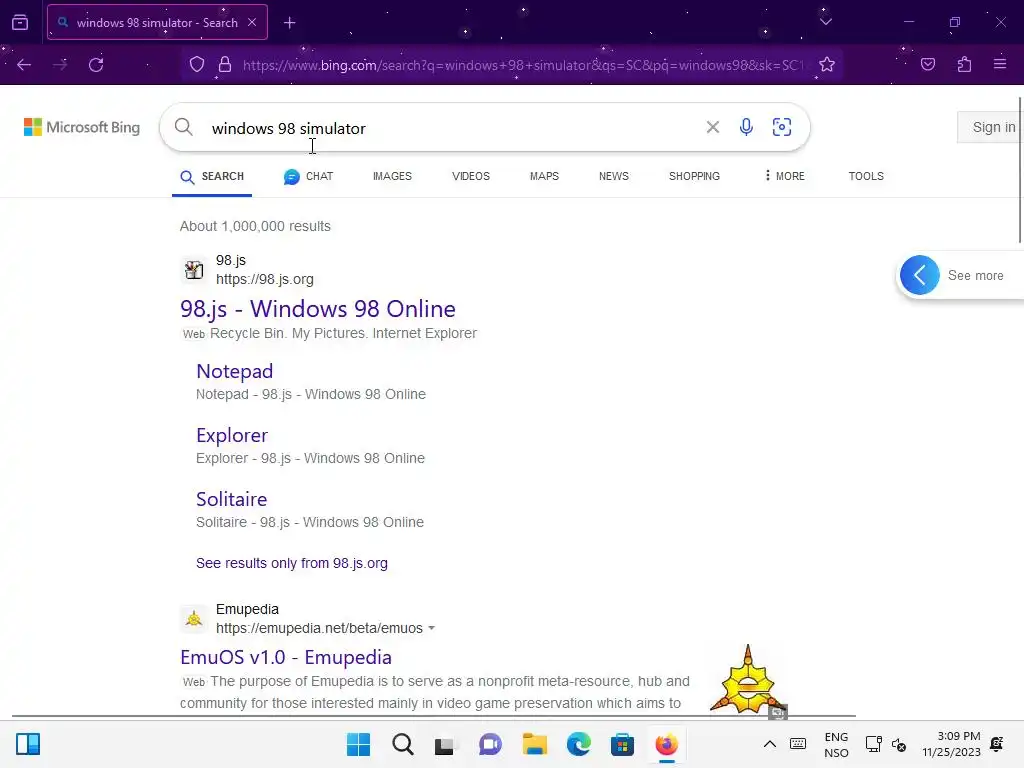Click the Bing search magnifier icon
1024x768 pixels.
click(184, 127)
